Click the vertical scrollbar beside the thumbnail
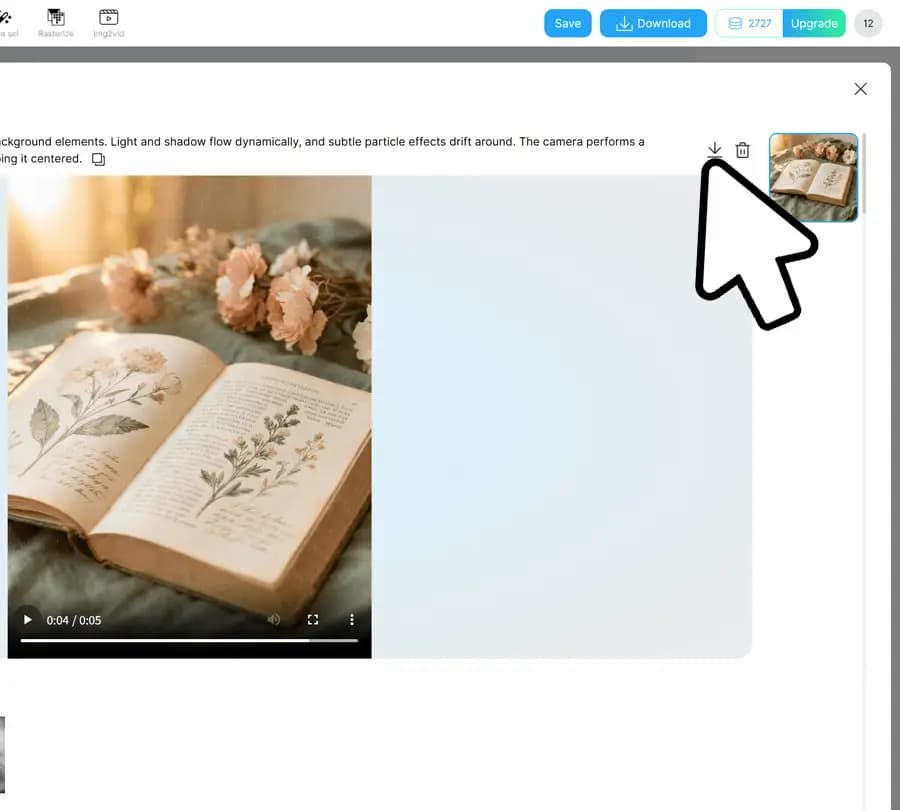The image size is (900, 810). 864,175
